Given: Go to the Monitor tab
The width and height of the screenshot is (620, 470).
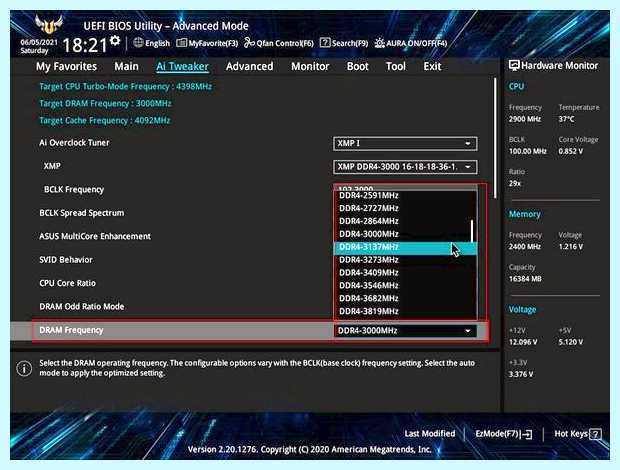Looking at the screenshot, I should tap(310, 66).
